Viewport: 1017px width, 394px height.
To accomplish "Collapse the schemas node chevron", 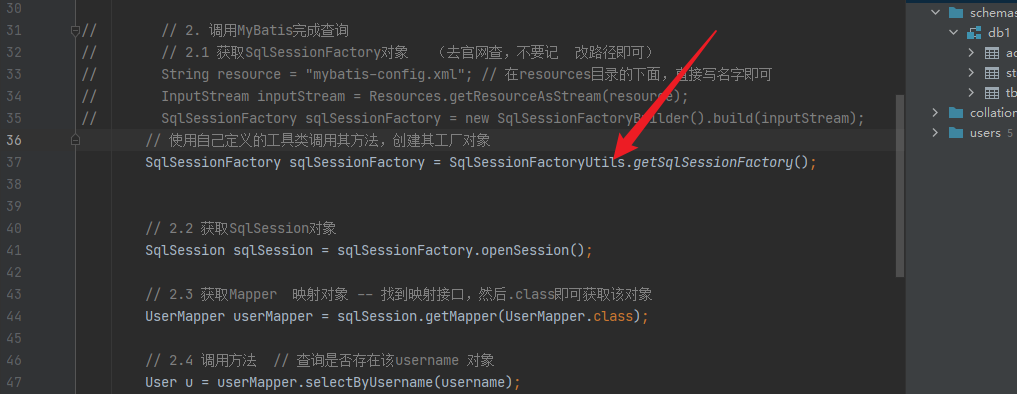I will (935, 12).
